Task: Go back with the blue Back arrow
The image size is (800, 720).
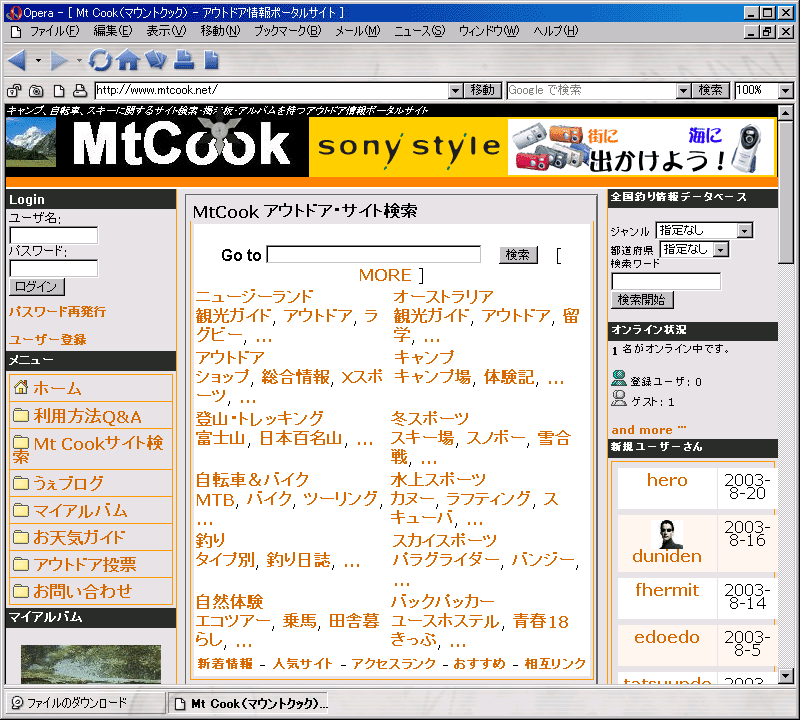Action: pyautogui.click(x=17, y=60)
